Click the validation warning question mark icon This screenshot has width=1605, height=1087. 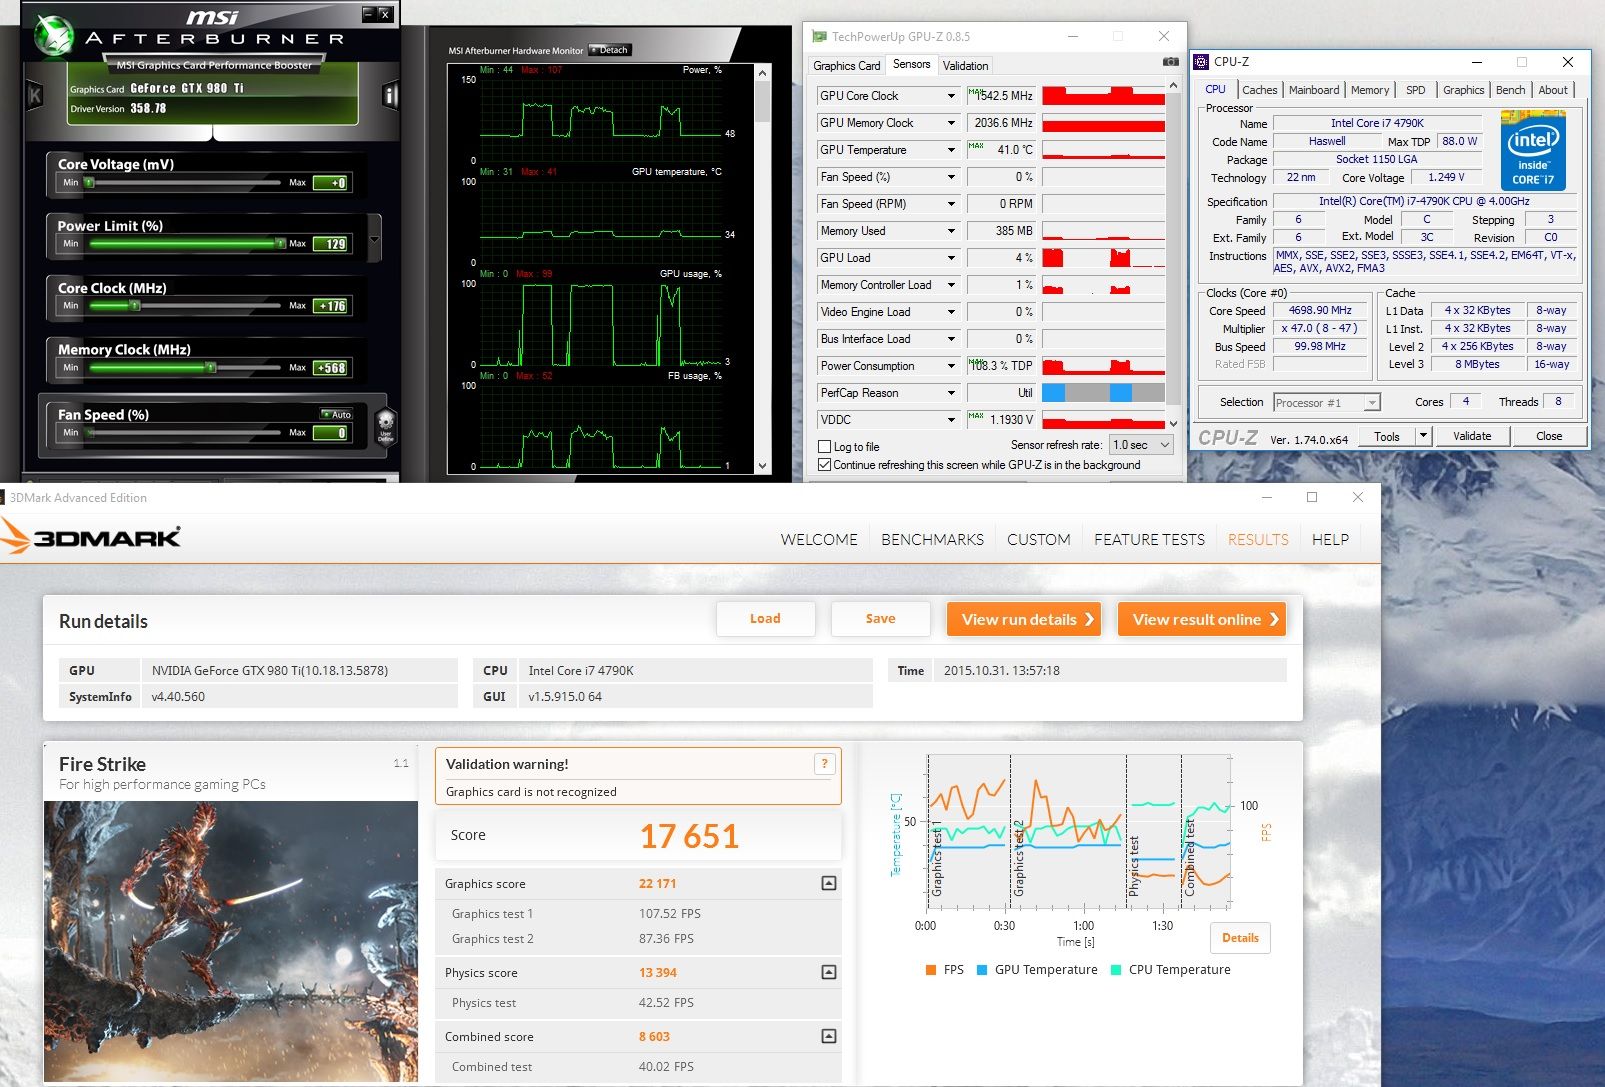[824, 764]
